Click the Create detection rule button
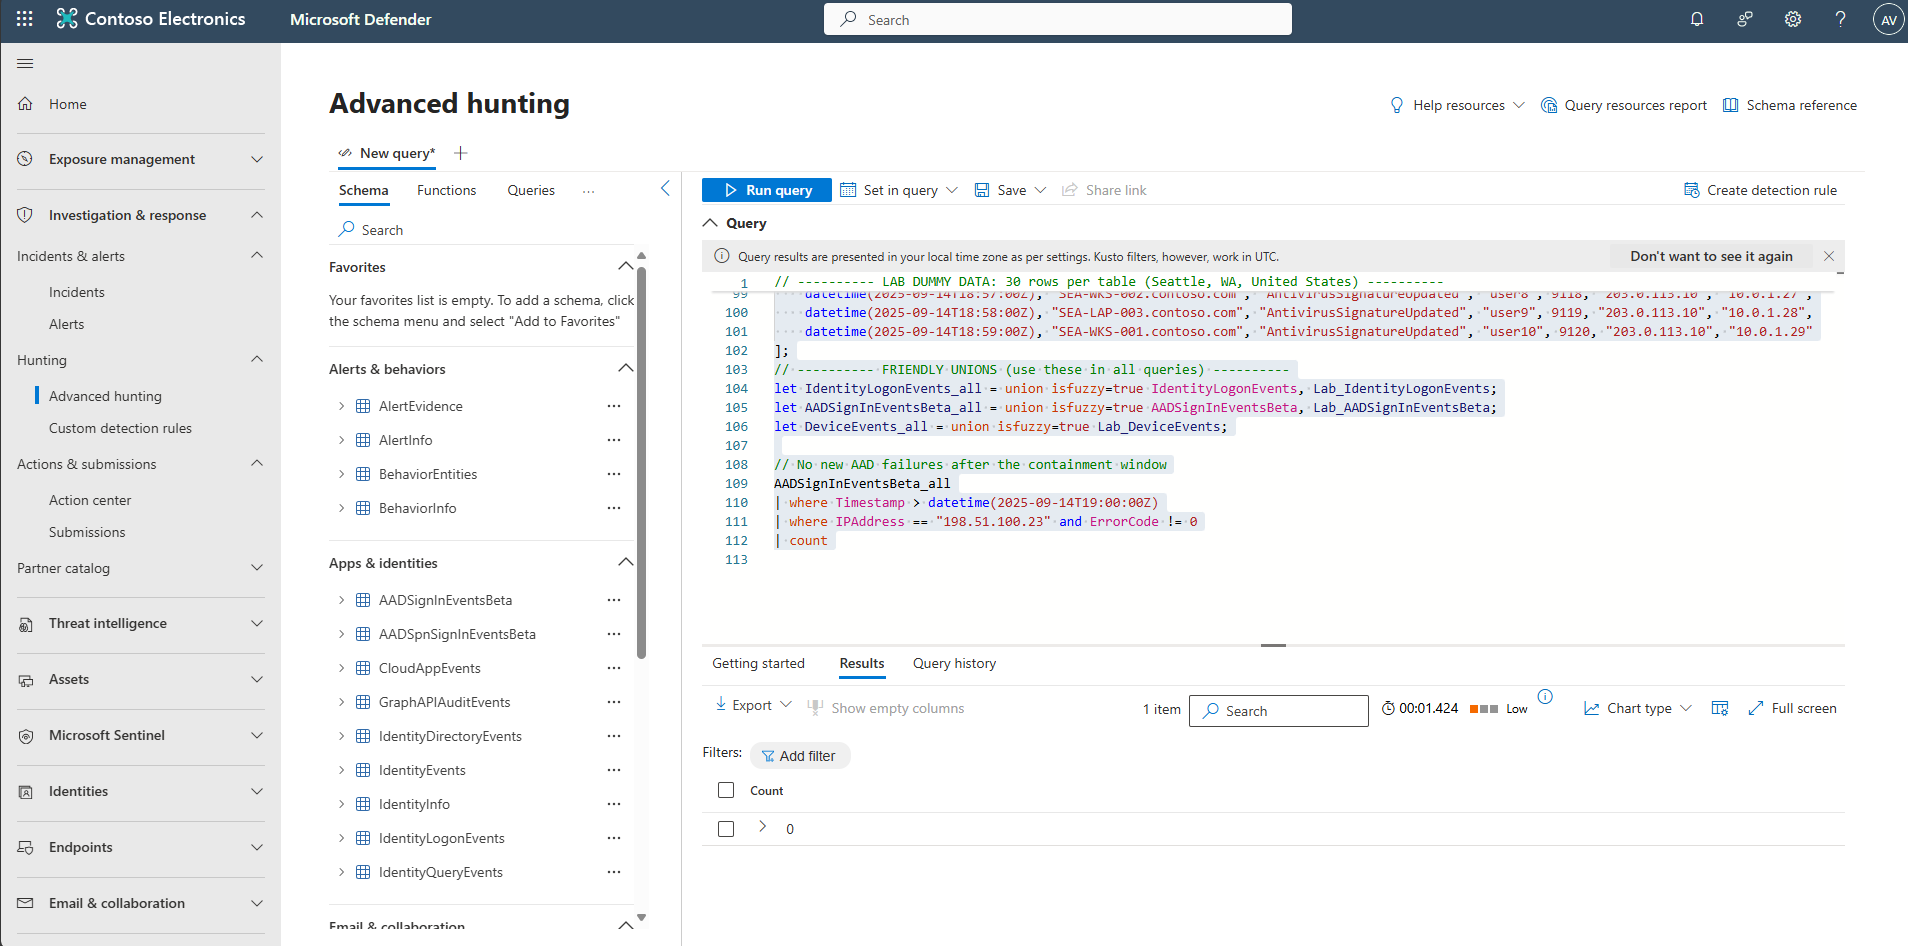 pyautogui.click(x=1760, y=190)
